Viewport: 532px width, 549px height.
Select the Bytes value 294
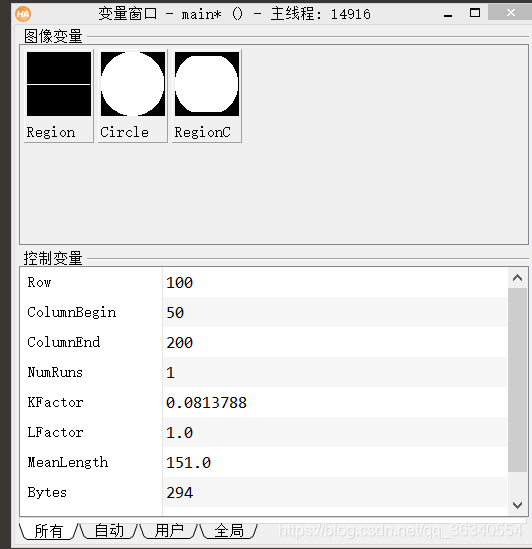tap(179, 493)
